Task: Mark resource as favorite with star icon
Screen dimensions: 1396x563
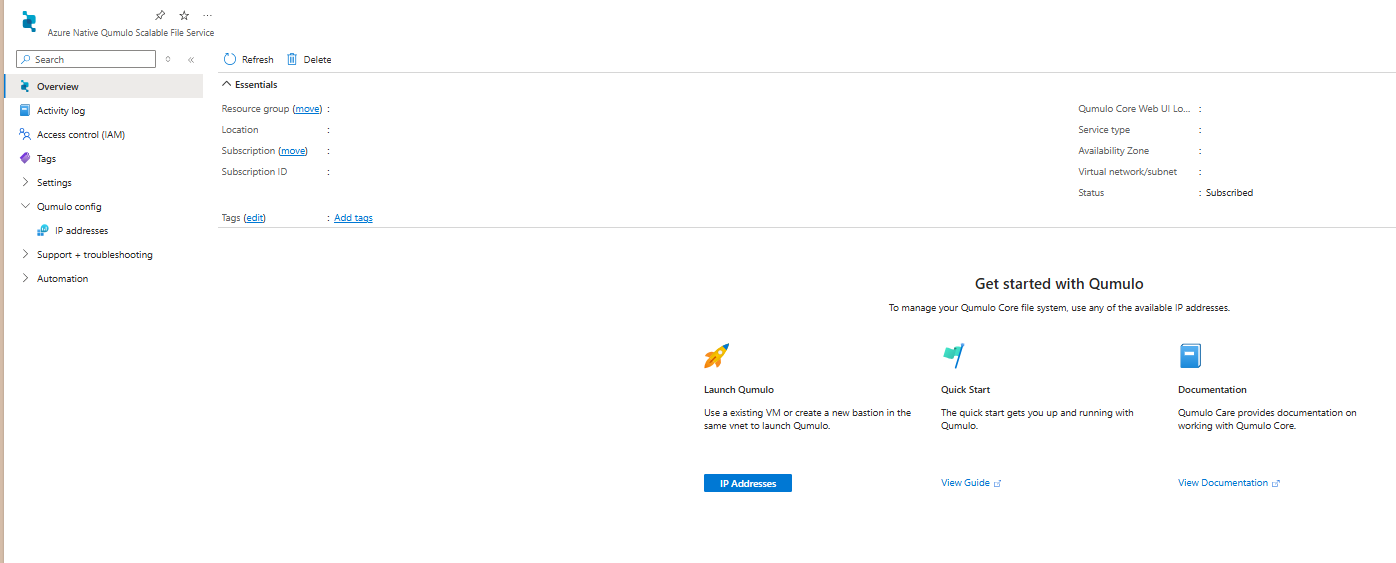Action: pos(184,15)
